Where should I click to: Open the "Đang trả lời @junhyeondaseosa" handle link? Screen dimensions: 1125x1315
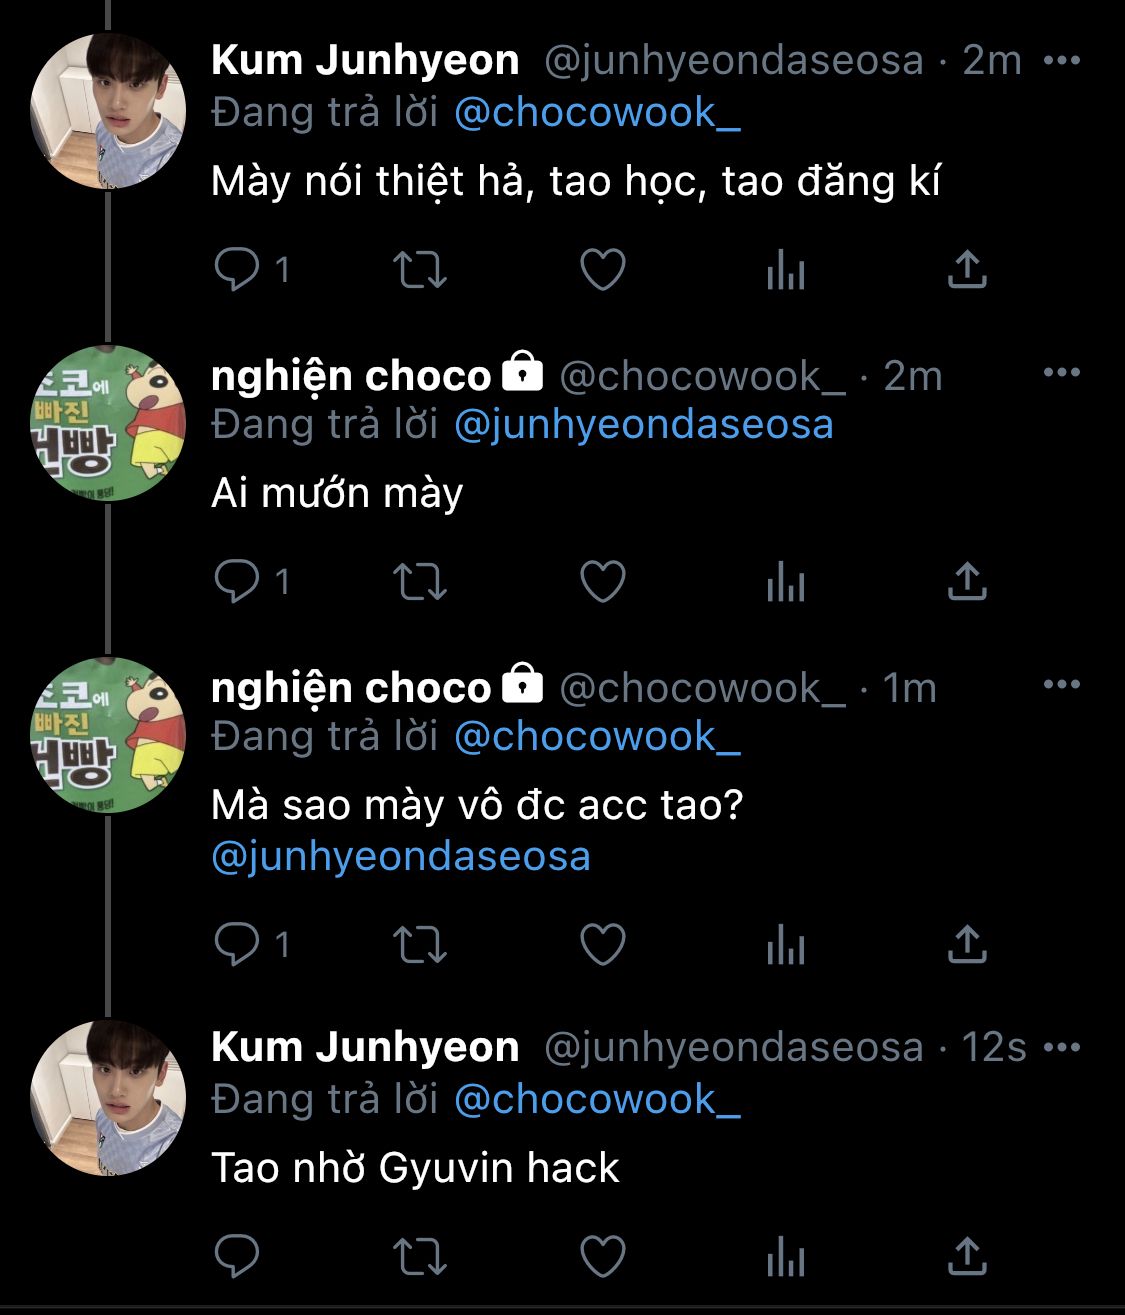click(643, 425)
